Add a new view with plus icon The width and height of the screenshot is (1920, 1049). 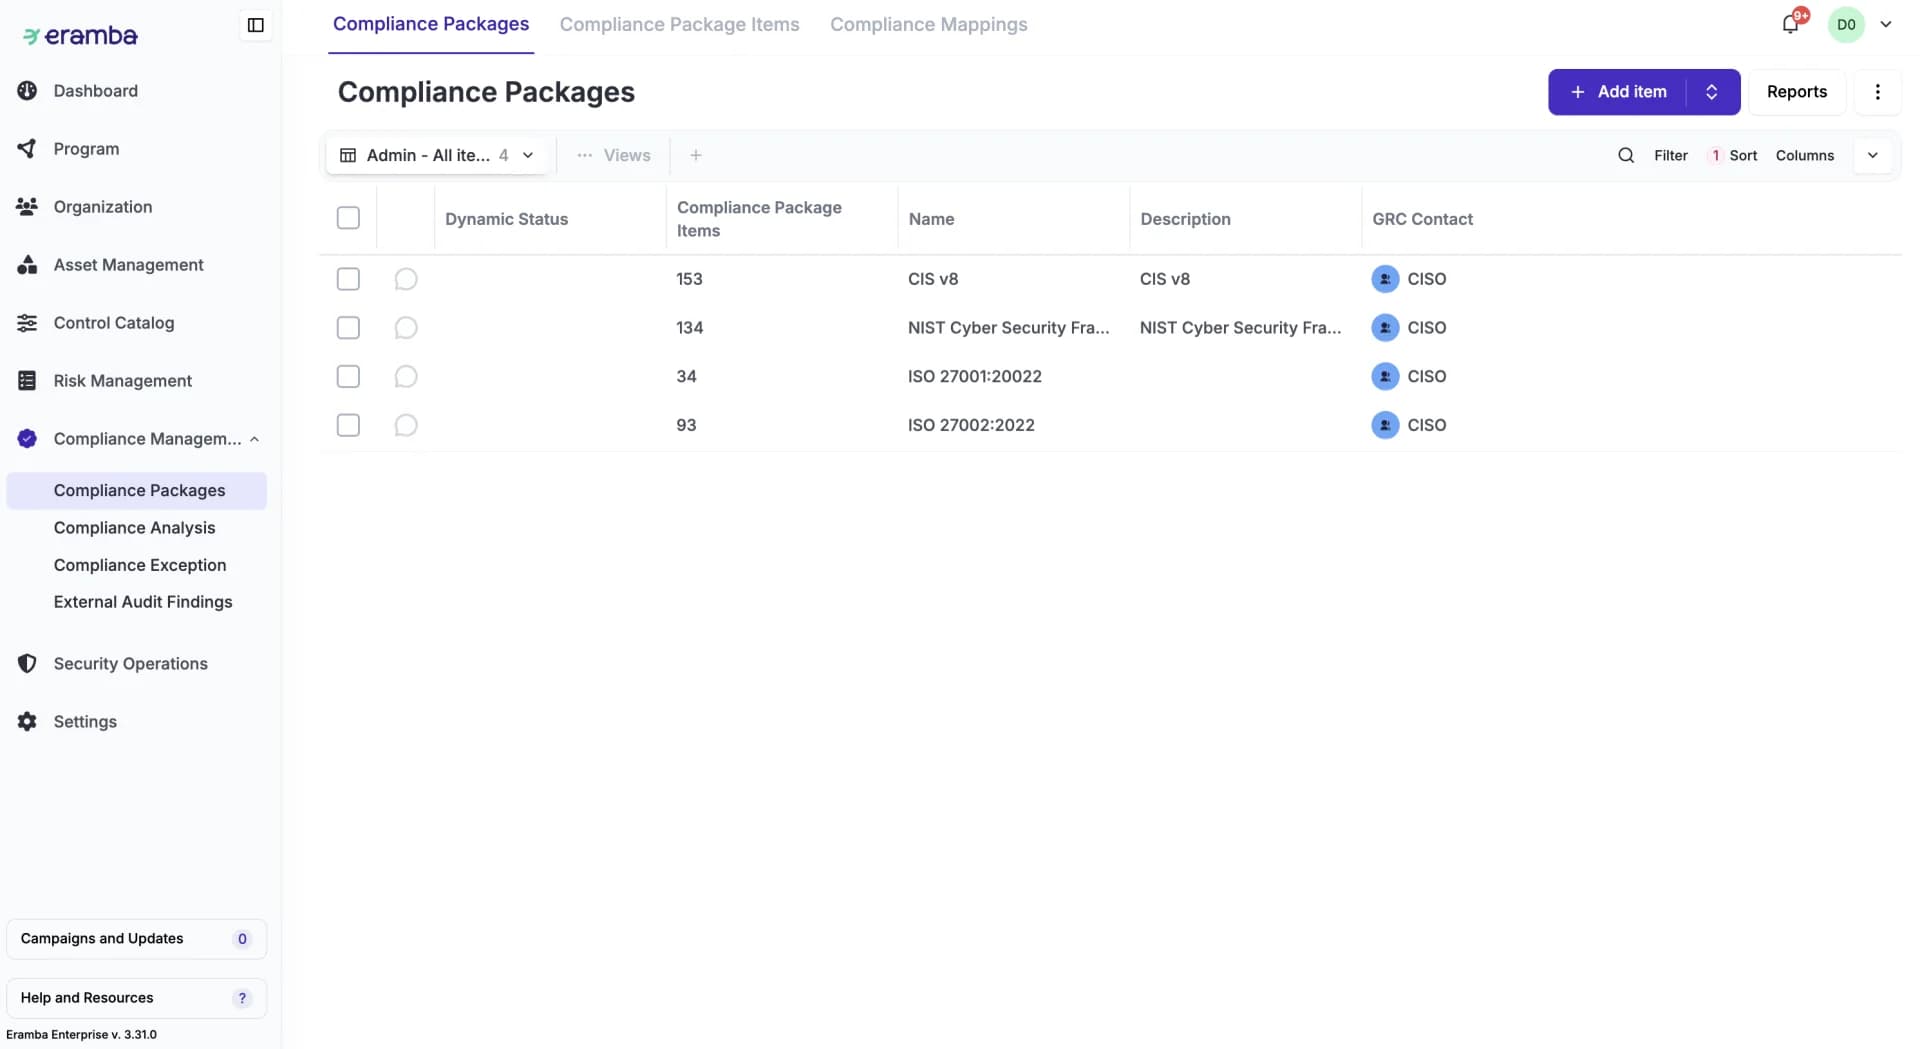[696, 155]
